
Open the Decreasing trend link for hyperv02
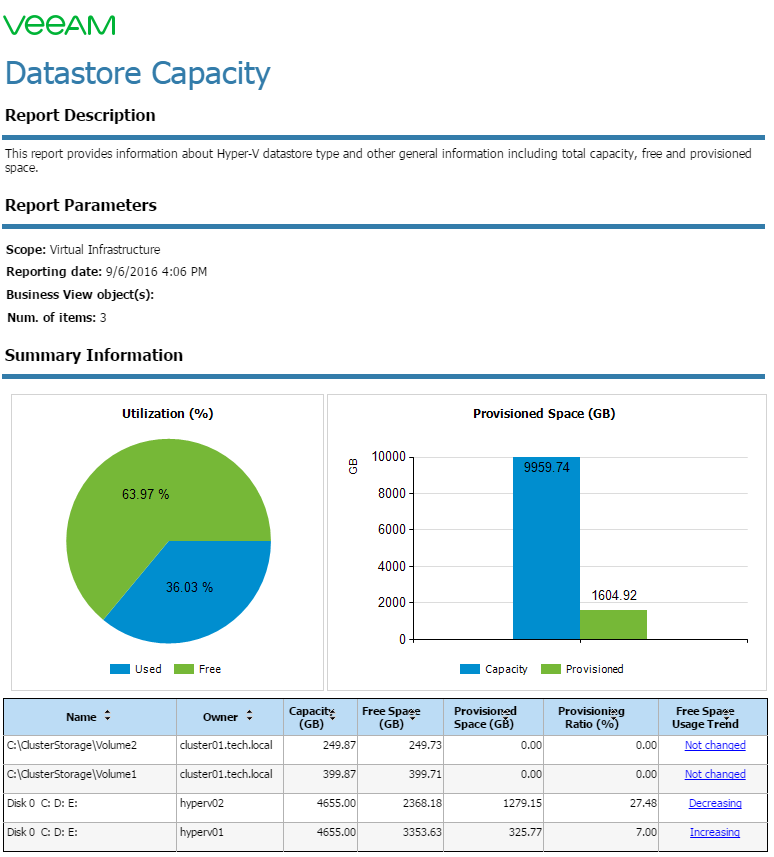coord(715,803)
